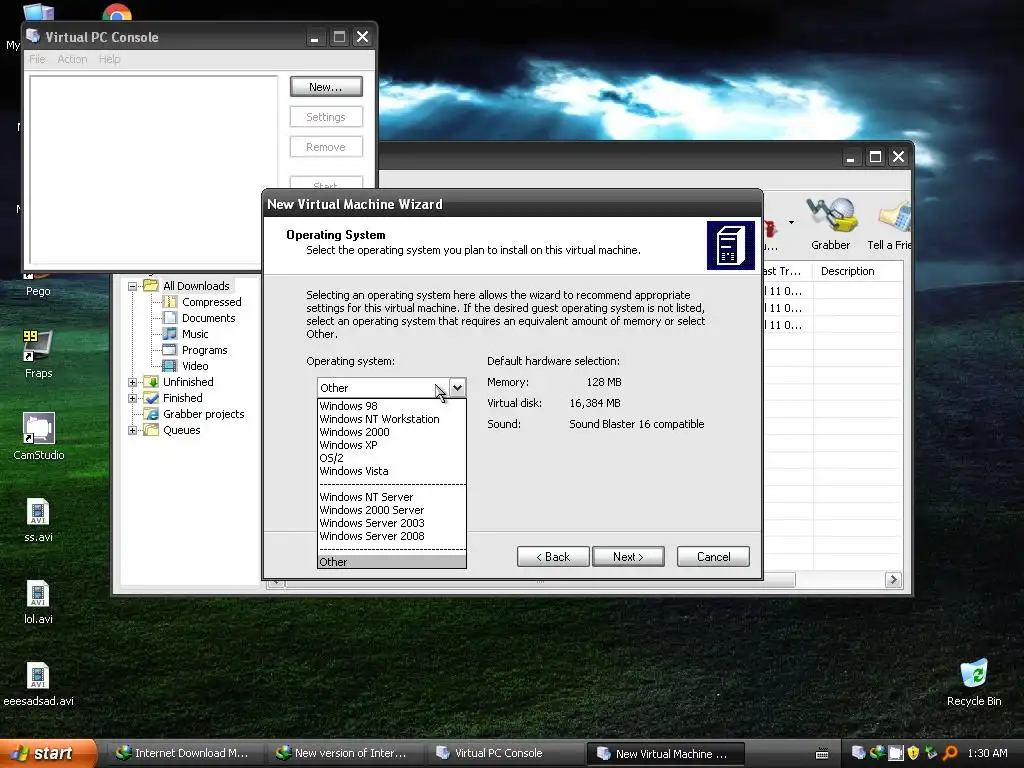The height and width of the screenshot is (768, 1024).
Task: Select Windows XP operating system
Action: coord(348,445)
